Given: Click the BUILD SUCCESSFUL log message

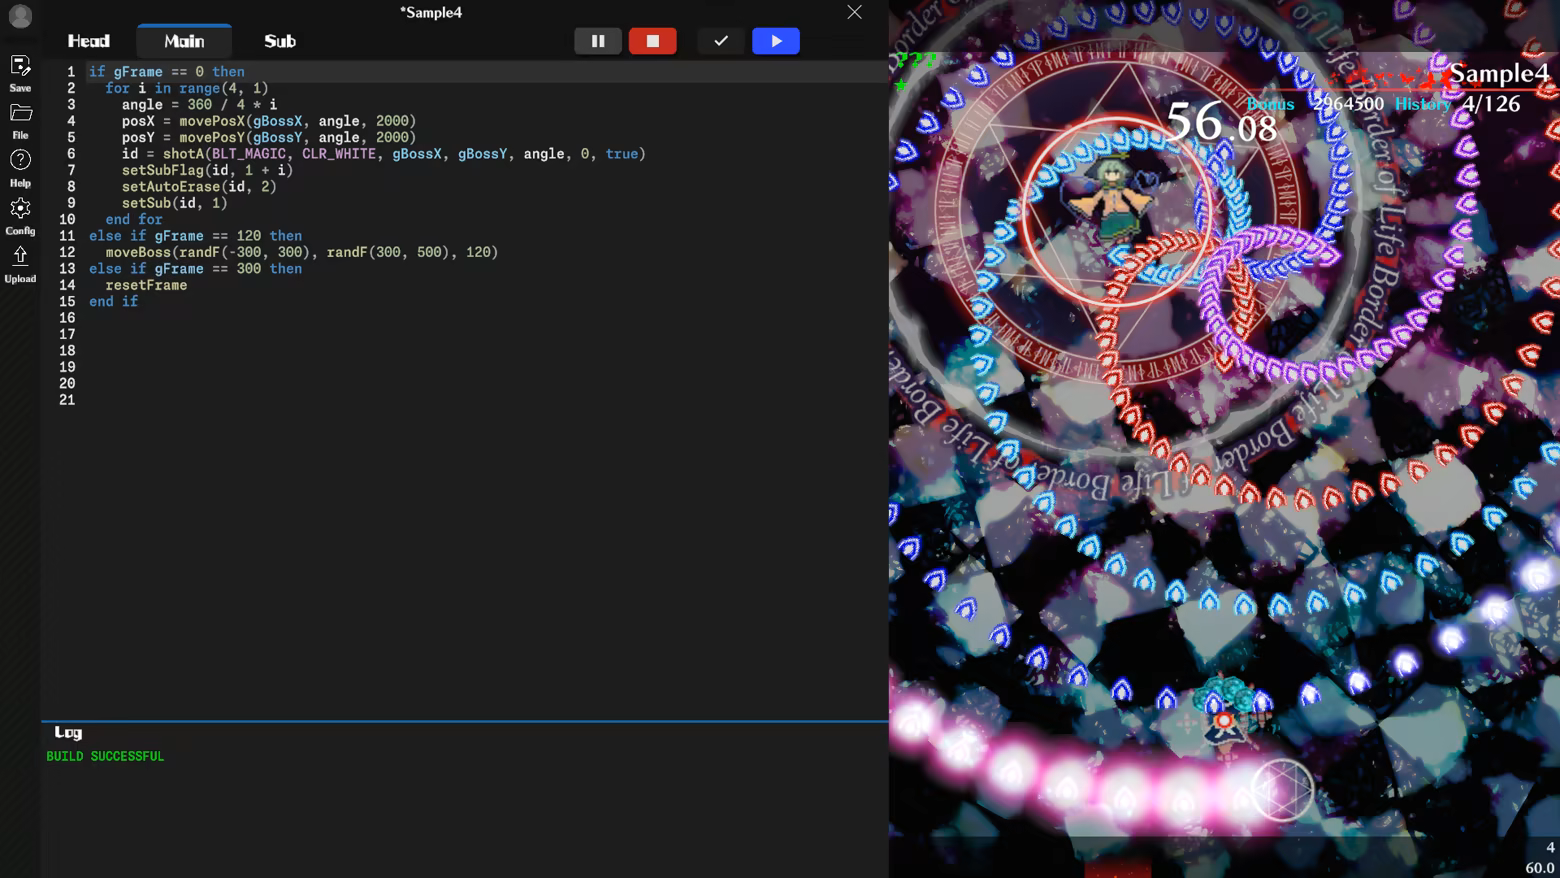Looking at the screenshot, I should 105,757.
